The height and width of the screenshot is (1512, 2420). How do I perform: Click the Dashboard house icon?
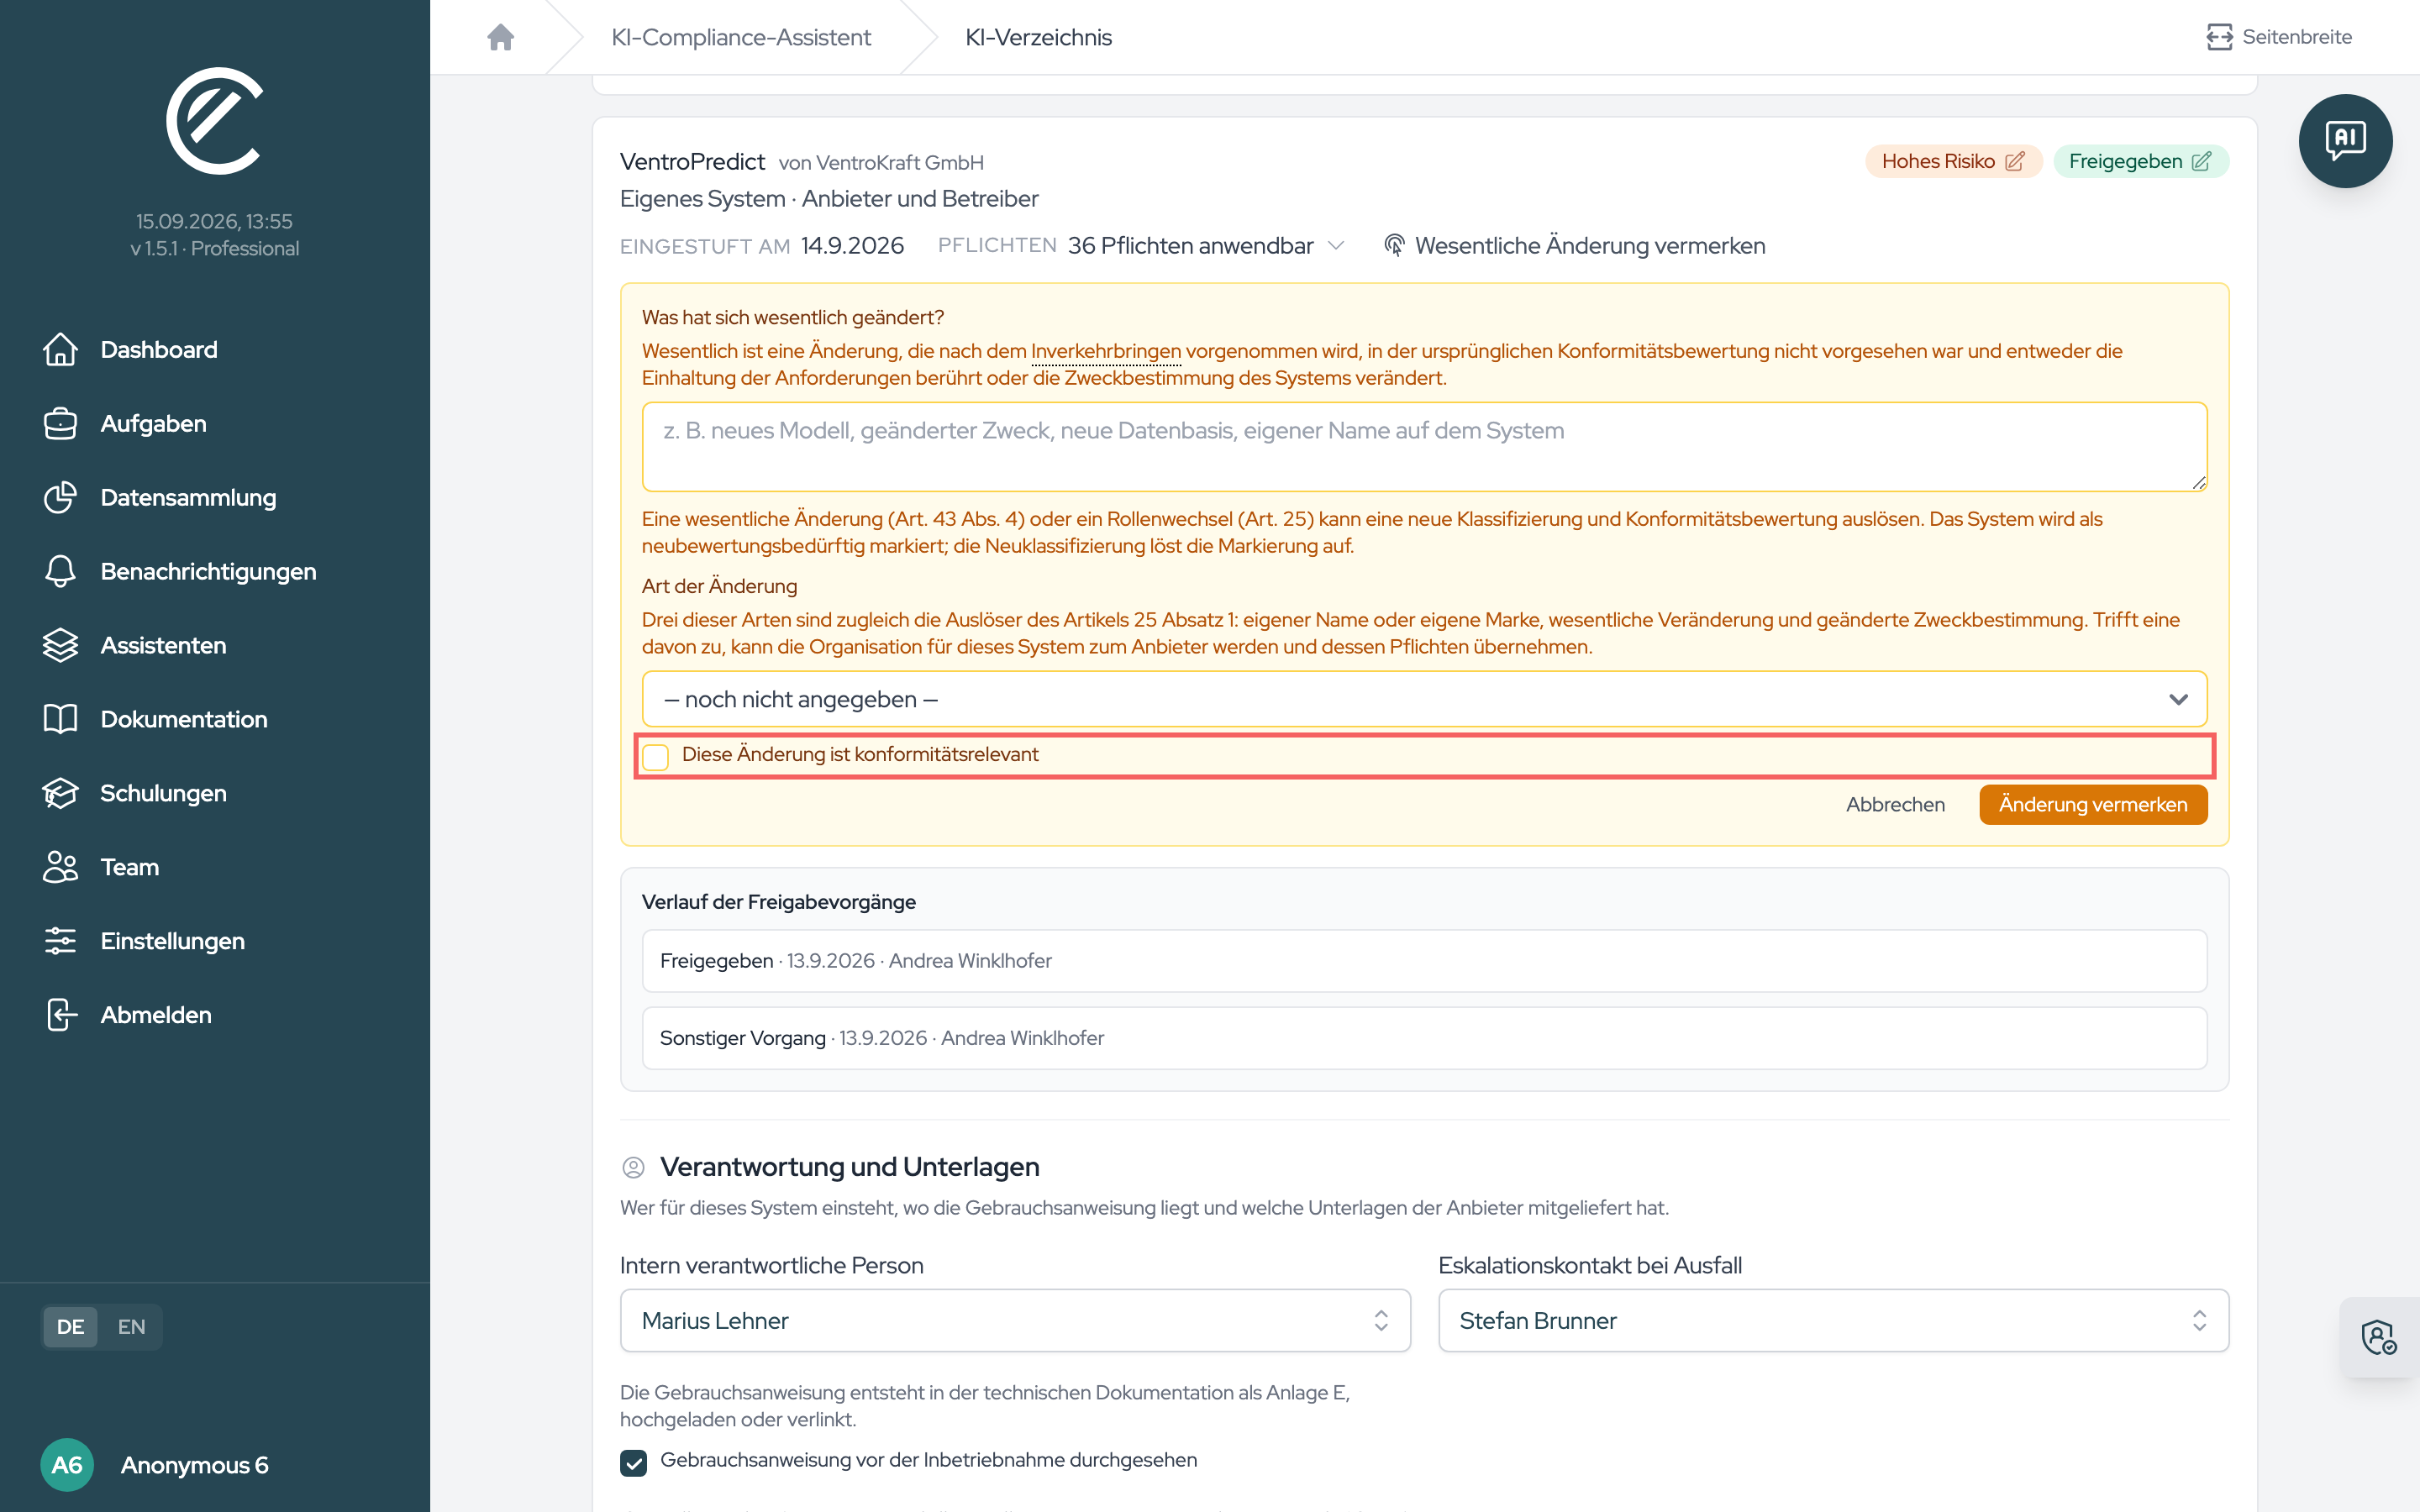60,349
